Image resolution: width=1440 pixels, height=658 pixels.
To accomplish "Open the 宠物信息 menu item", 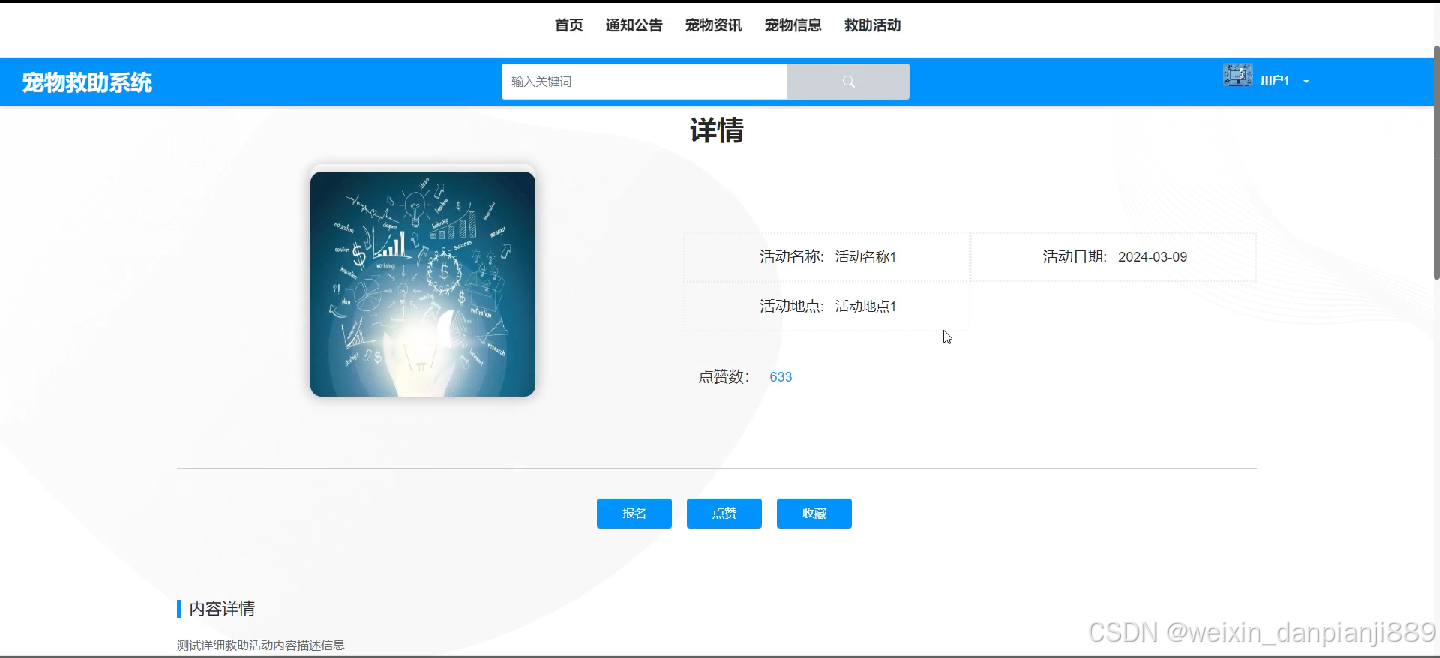I will point(793,25).
